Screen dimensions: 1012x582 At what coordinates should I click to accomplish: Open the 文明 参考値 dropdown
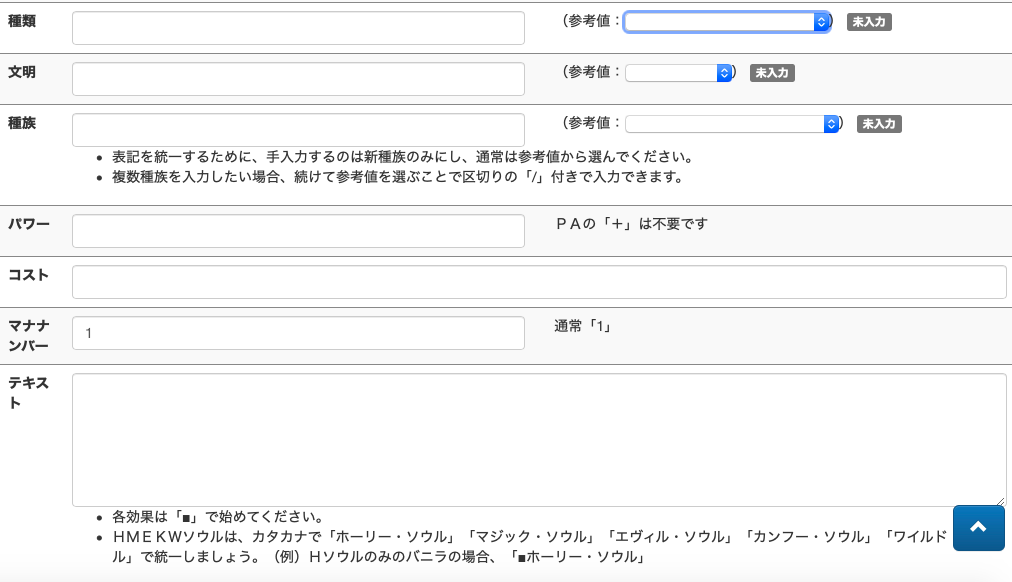pos(678,73)
